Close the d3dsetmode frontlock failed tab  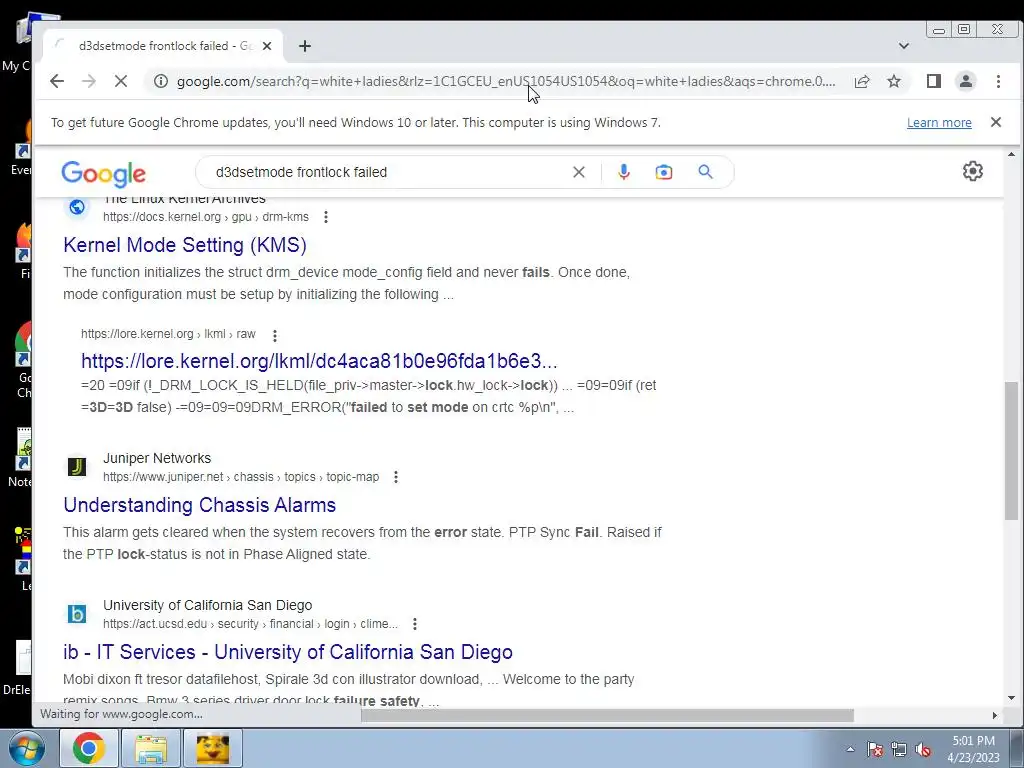[x=266, y=46]
